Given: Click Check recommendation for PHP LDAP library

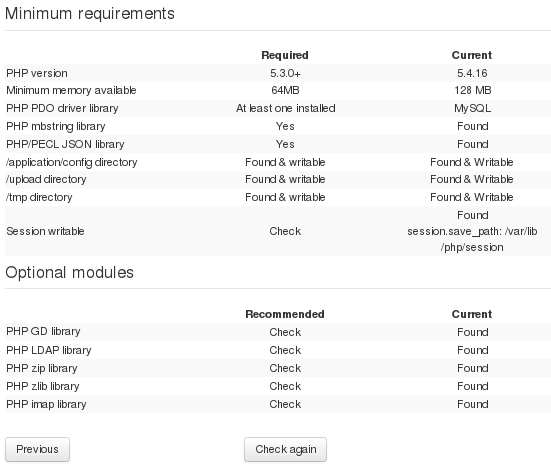Looking at the screenshot, I should coord(285,350).
